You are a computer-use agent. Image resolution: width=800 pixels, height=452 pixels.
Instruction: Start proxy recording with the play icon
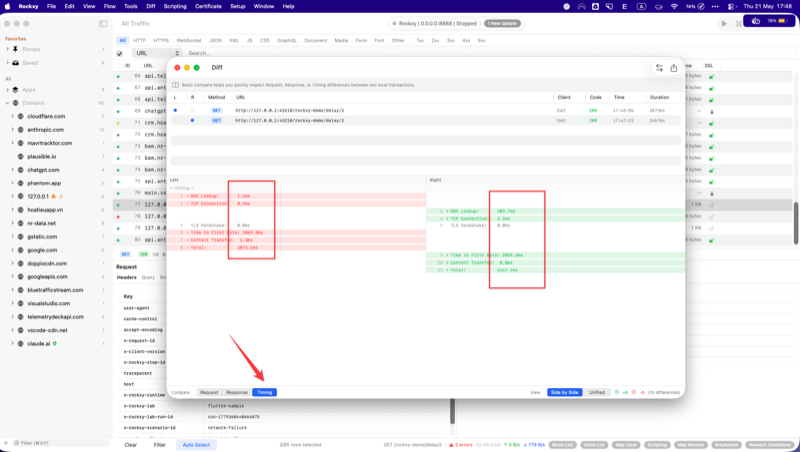click(724, 23)
